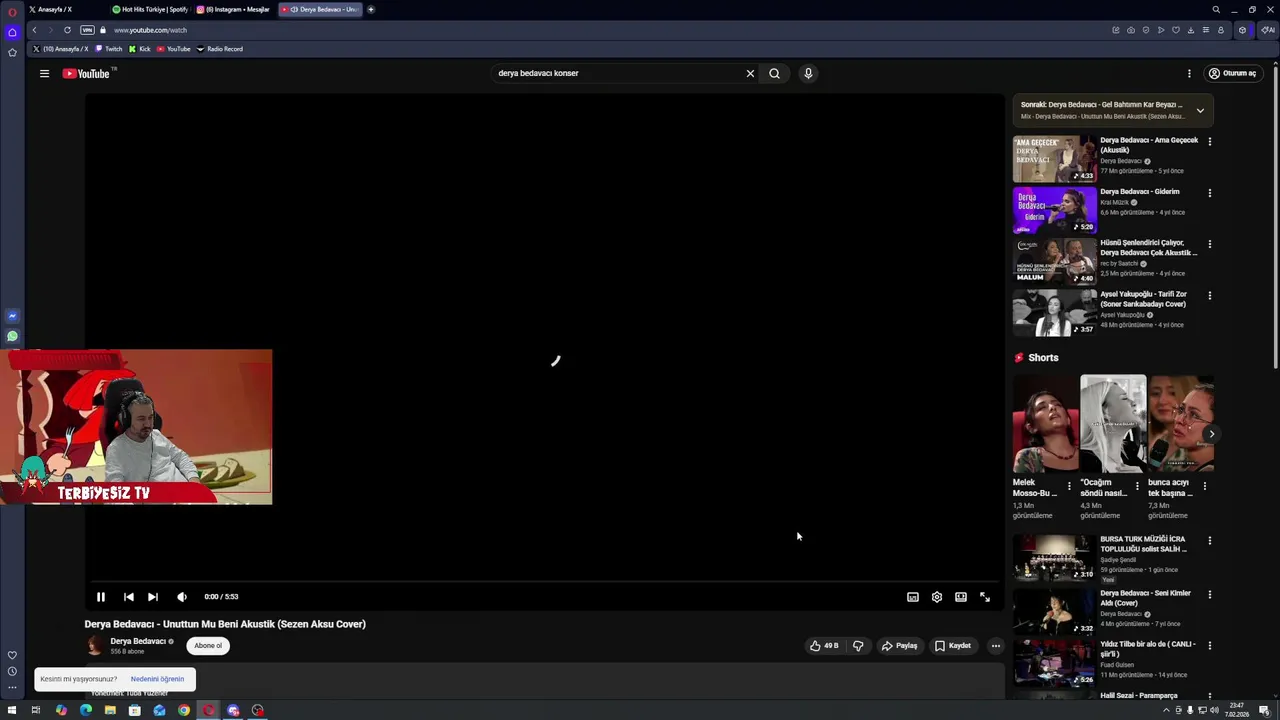
Task: Start voice search with microphone
Action: click(808, 73)
